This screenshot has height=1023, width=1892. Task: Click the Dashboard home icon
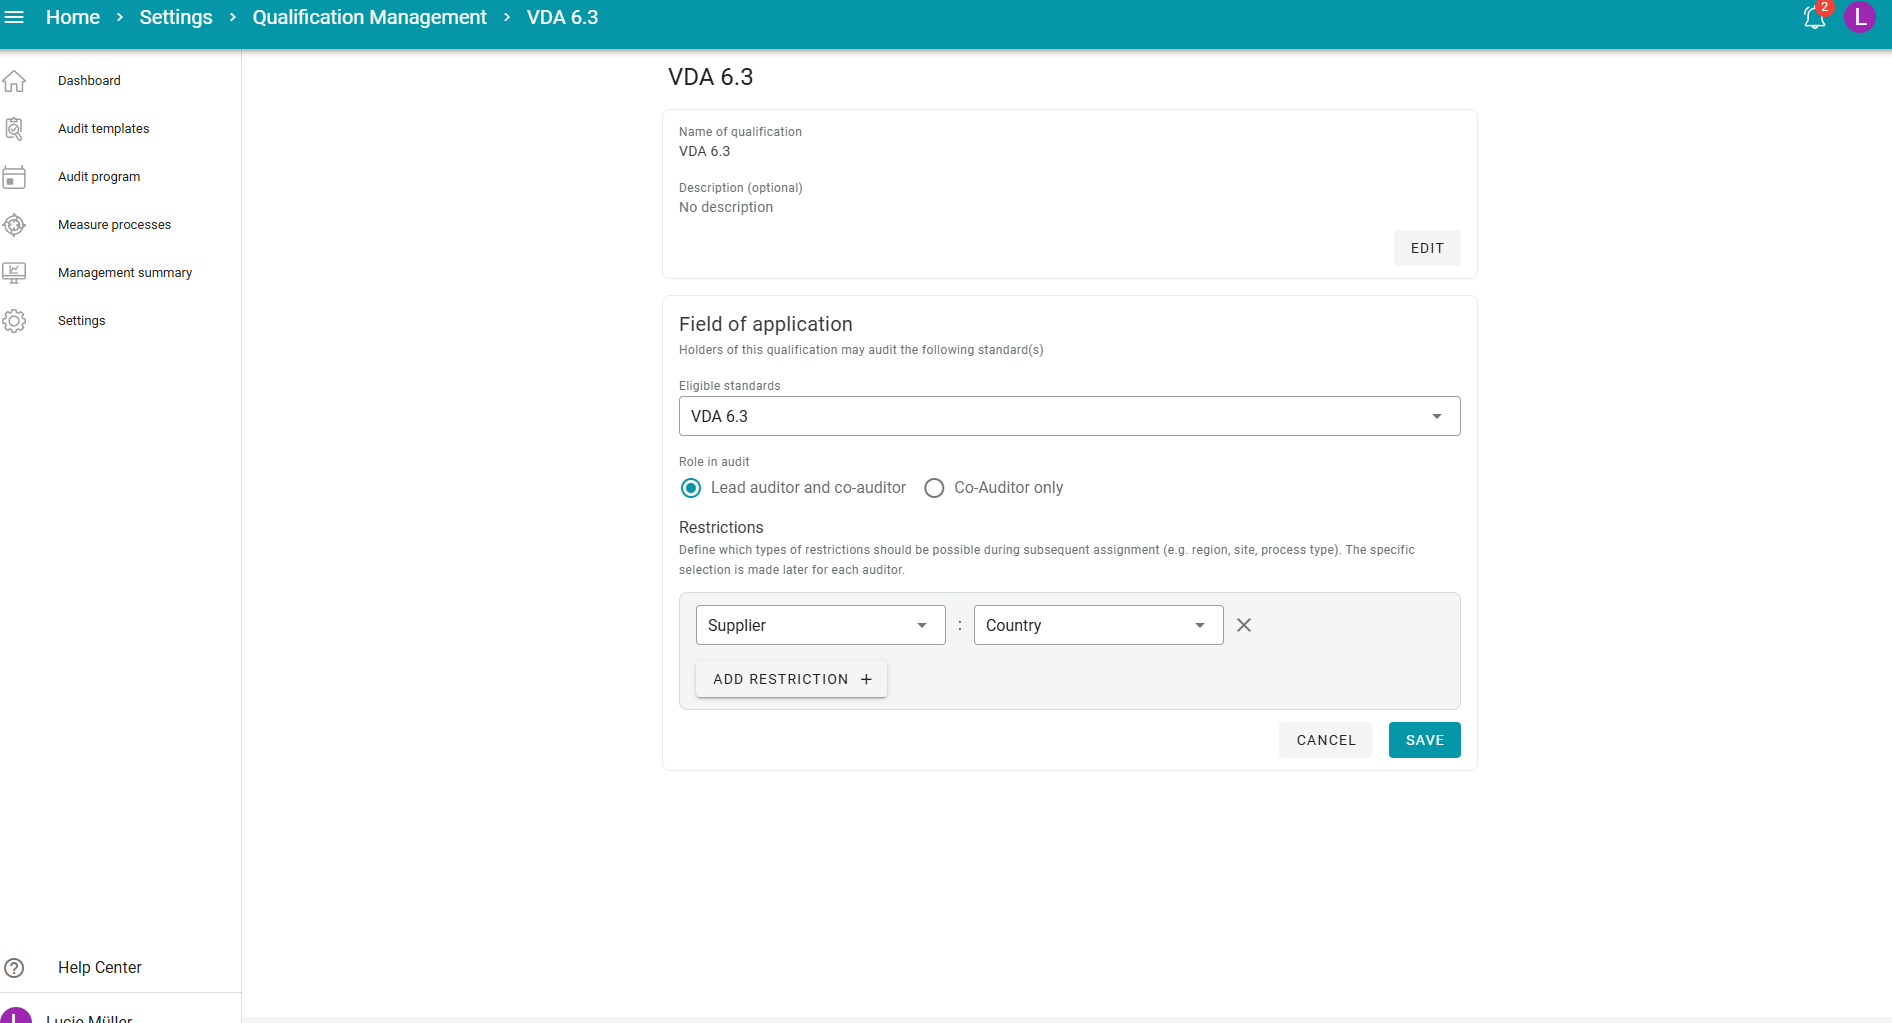point(15,81)
